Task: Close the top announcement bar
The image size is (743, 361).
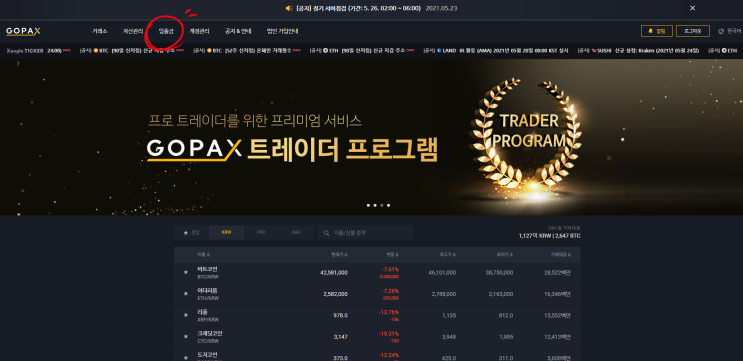Action: click(692, 8)
